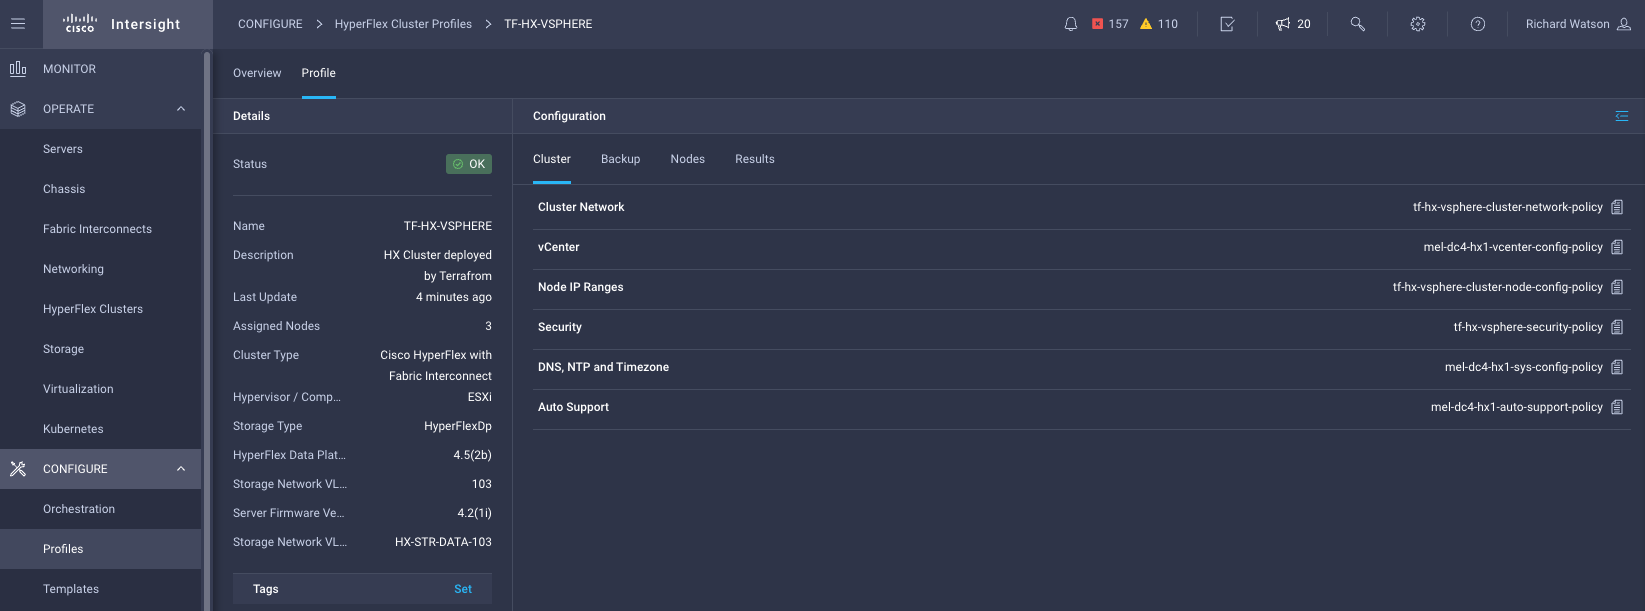Open MONITOR in the sidebar

(x=100, y=69)
